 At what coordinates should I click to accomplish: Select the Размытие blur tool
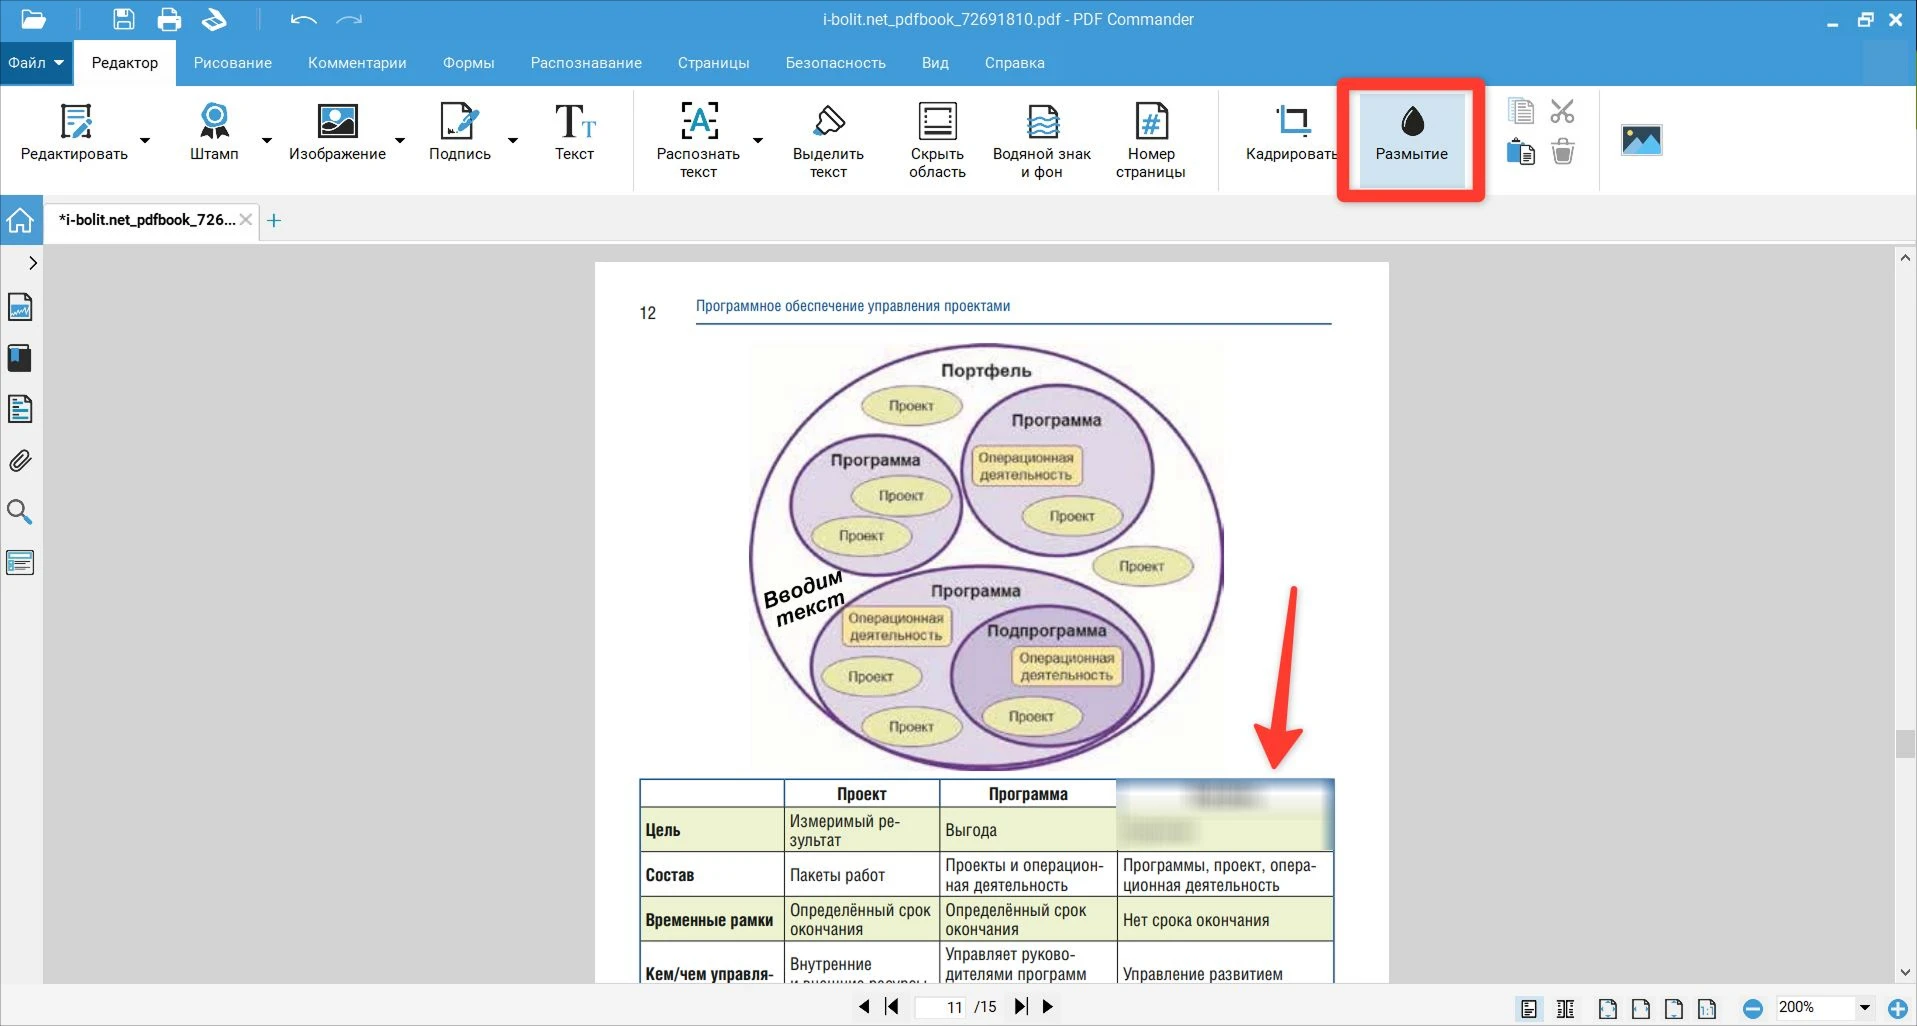coord(1410,136)
